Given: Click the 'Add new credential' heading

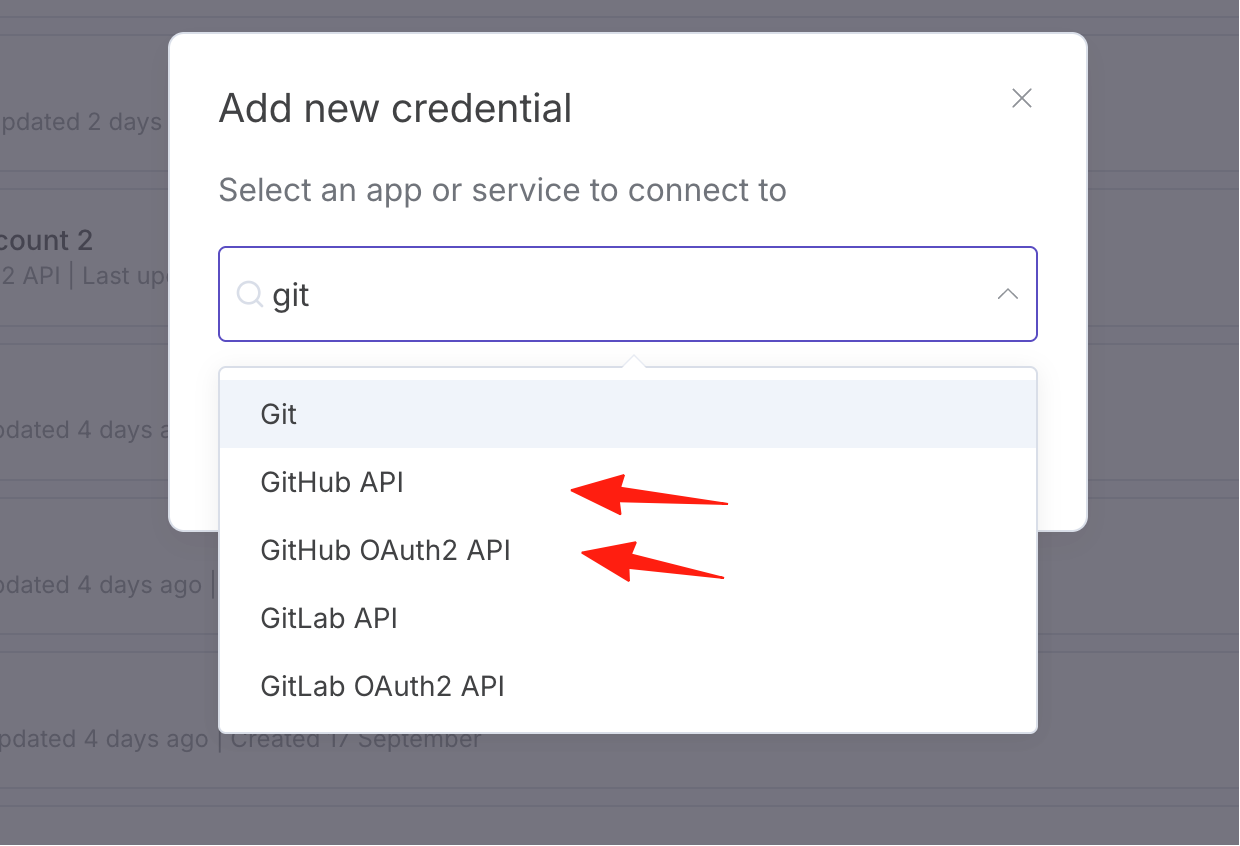Looking at the screenshot, I should [395, 108].
